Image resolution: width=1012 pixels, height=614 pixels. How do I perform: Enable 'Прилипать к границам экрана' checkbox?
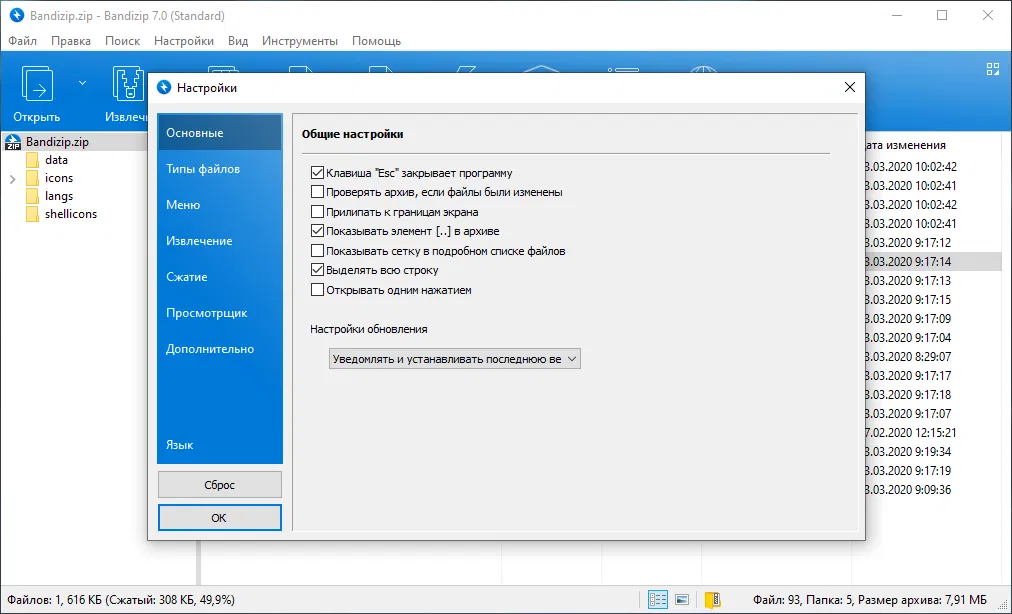point(317,211)
